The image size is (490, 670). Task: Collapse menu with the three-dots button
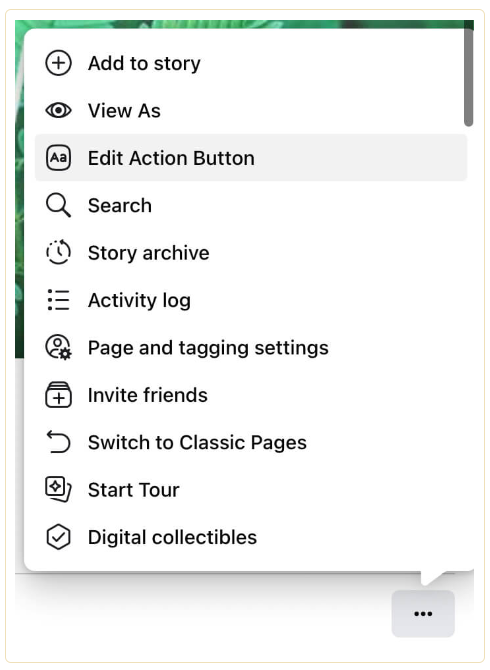[423, 614]
